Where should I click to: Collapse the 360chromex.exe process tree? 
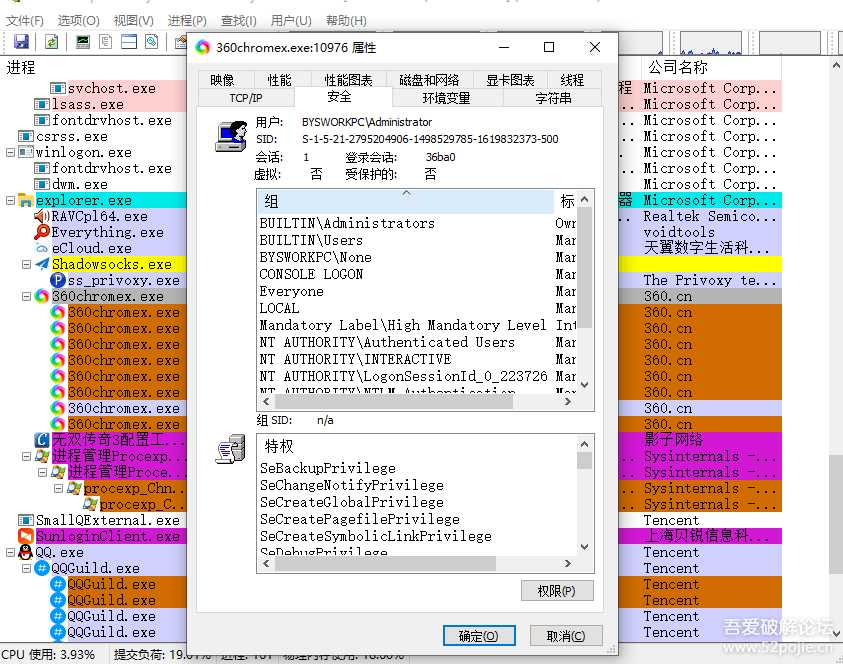(27, 296)
